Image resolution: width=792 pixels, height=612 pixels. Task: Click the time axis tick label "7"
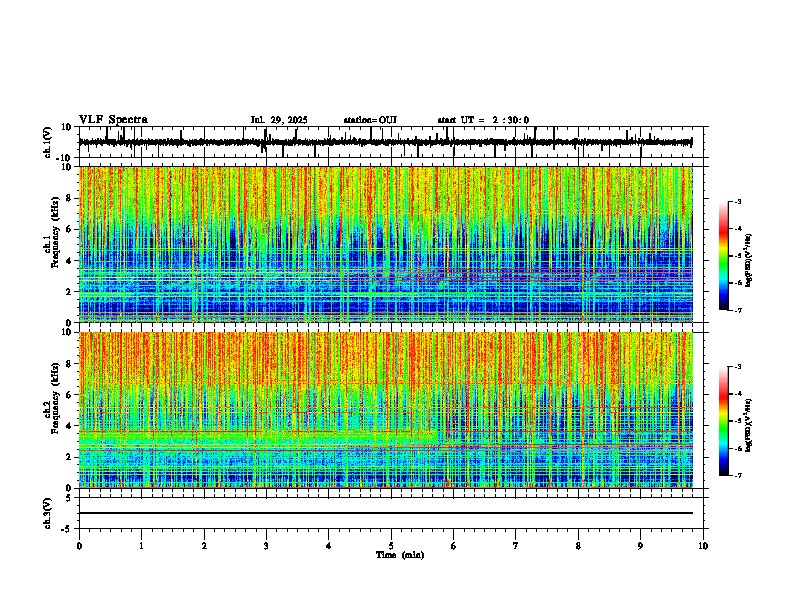point(516,546)
